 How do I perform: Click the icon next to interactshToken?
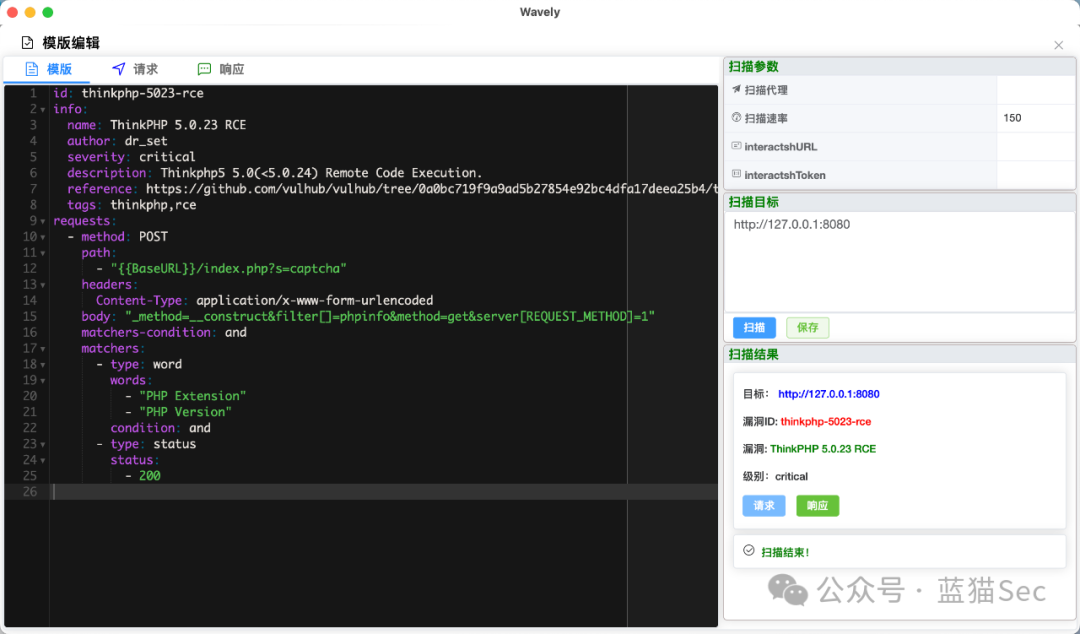[736, 174]
